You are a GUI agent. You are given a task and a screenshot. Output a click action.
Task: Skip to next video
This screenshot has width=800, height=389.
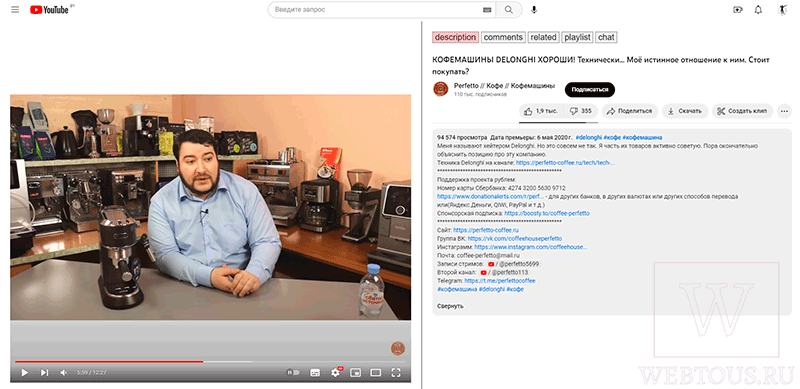coord(44,373)
